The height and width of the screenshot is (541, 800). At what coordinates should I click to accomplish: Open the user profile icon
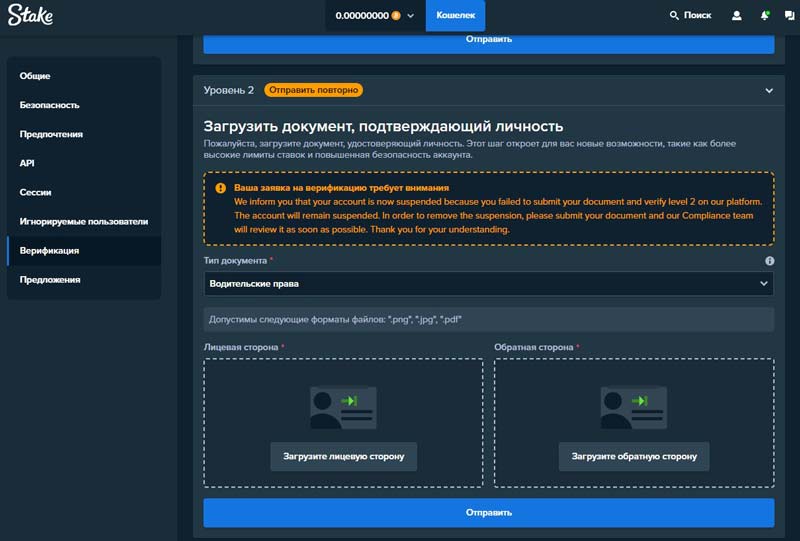(737, 16)
